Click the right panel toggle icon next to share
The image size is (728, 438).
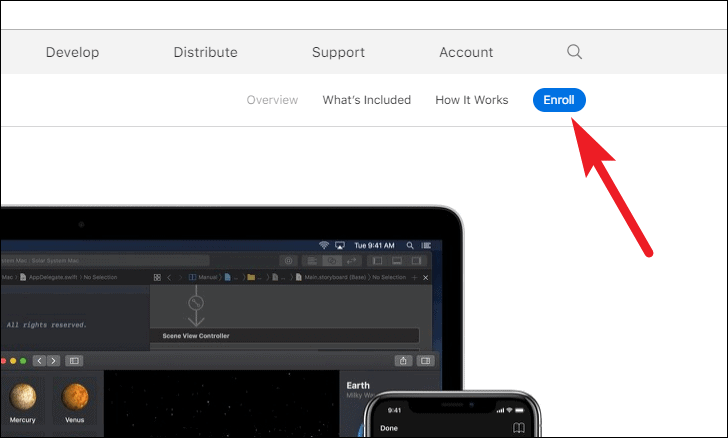425,361
